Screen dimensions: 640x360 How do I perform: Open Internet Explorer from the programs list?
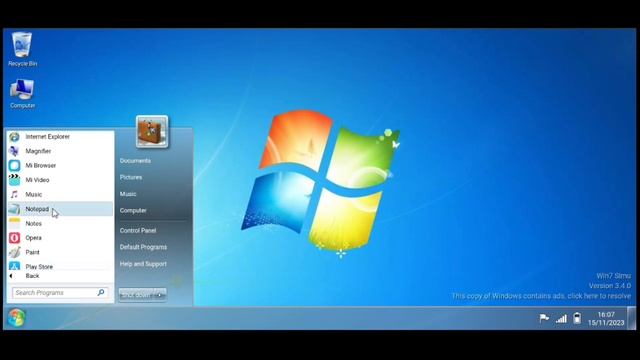pos(60,137)
